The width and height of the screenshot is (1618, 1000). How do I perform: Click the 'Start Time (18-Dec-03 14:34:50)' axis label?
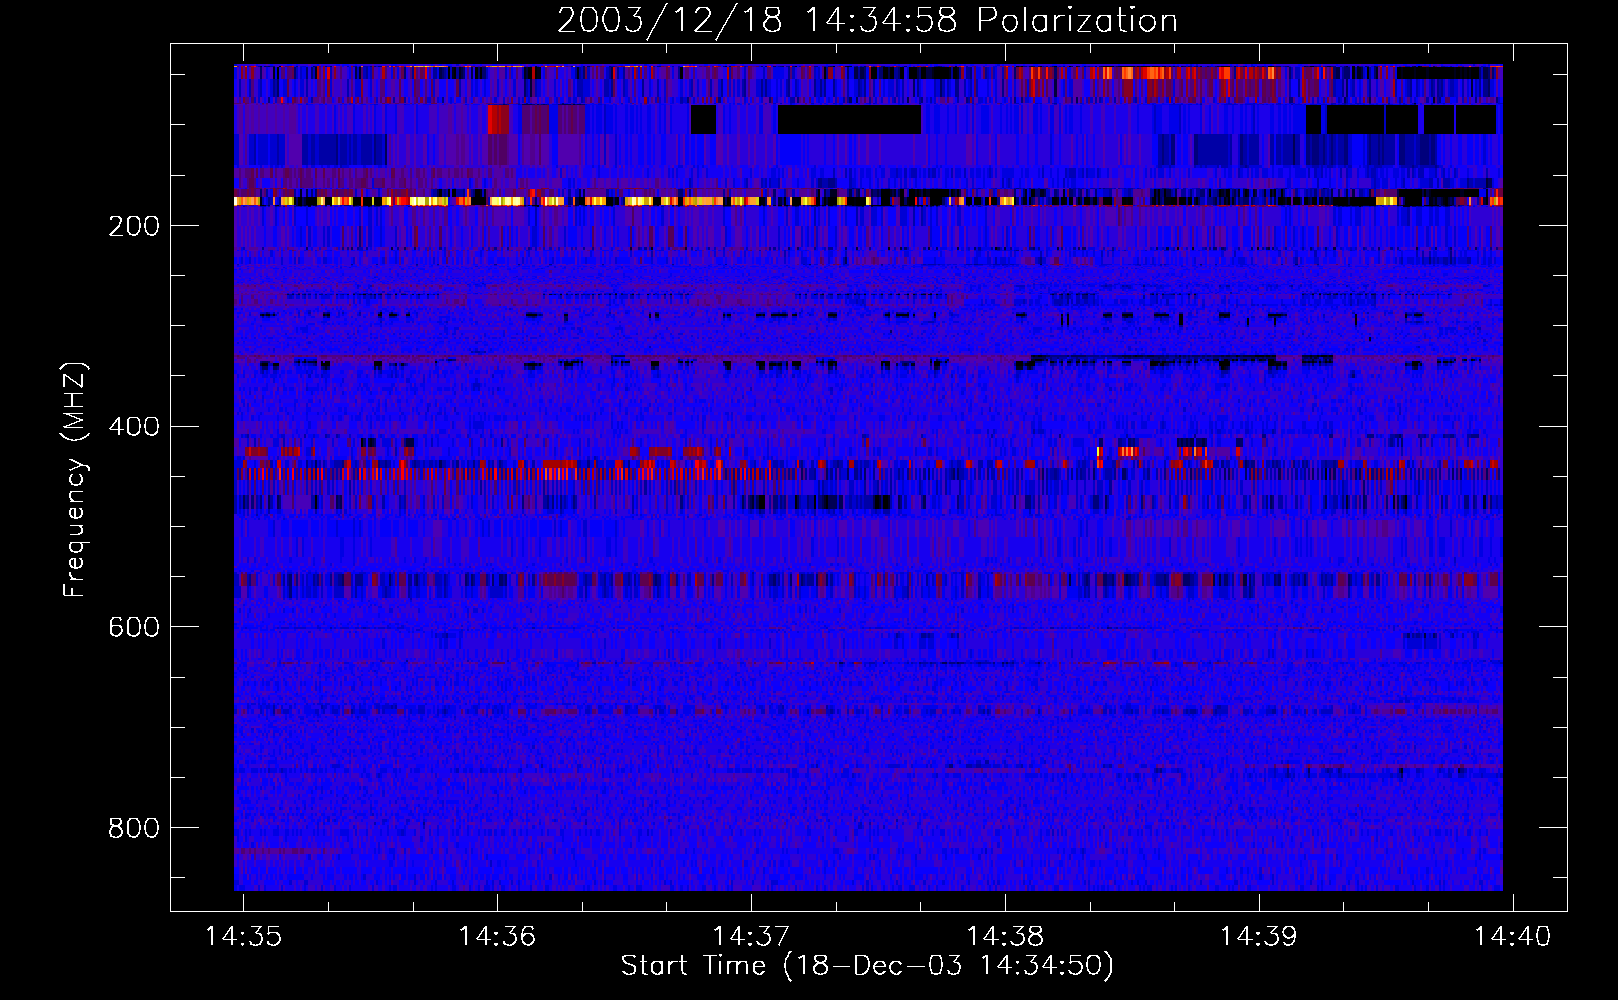click(x=867, y=966)
